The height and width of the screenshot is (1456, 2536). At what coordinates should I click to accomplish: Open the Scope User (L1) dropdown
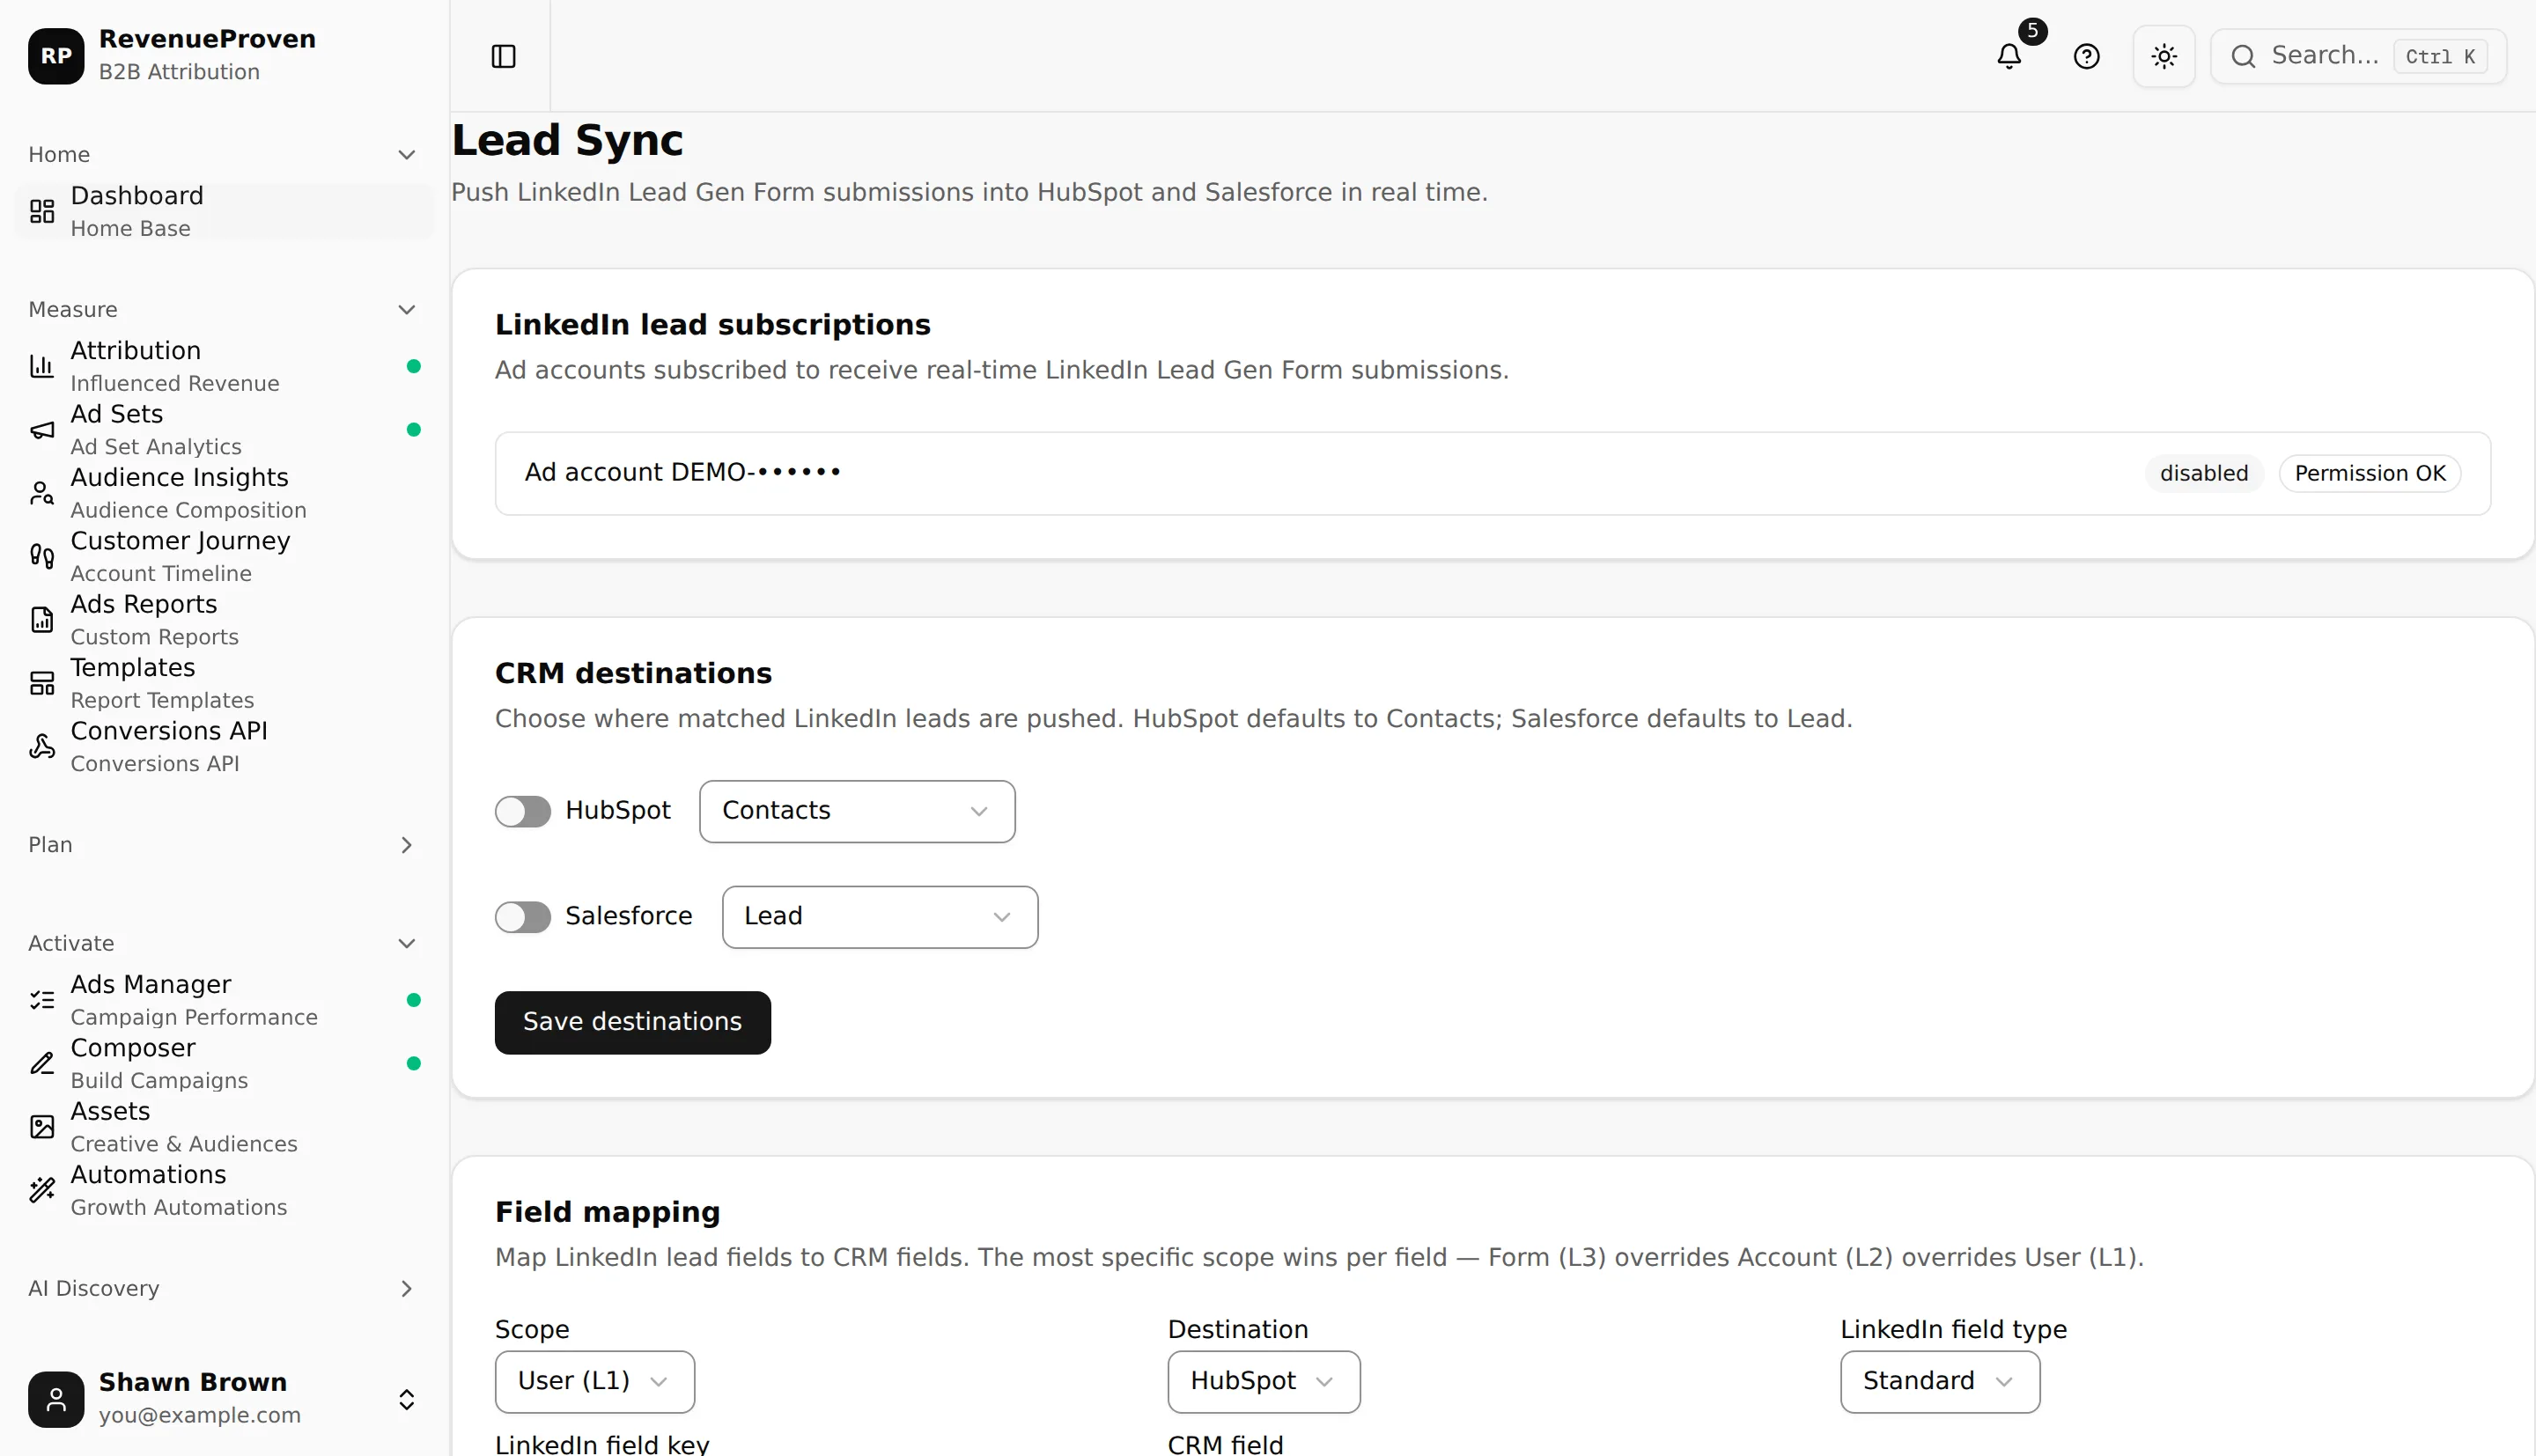(x=595, y=1381)
